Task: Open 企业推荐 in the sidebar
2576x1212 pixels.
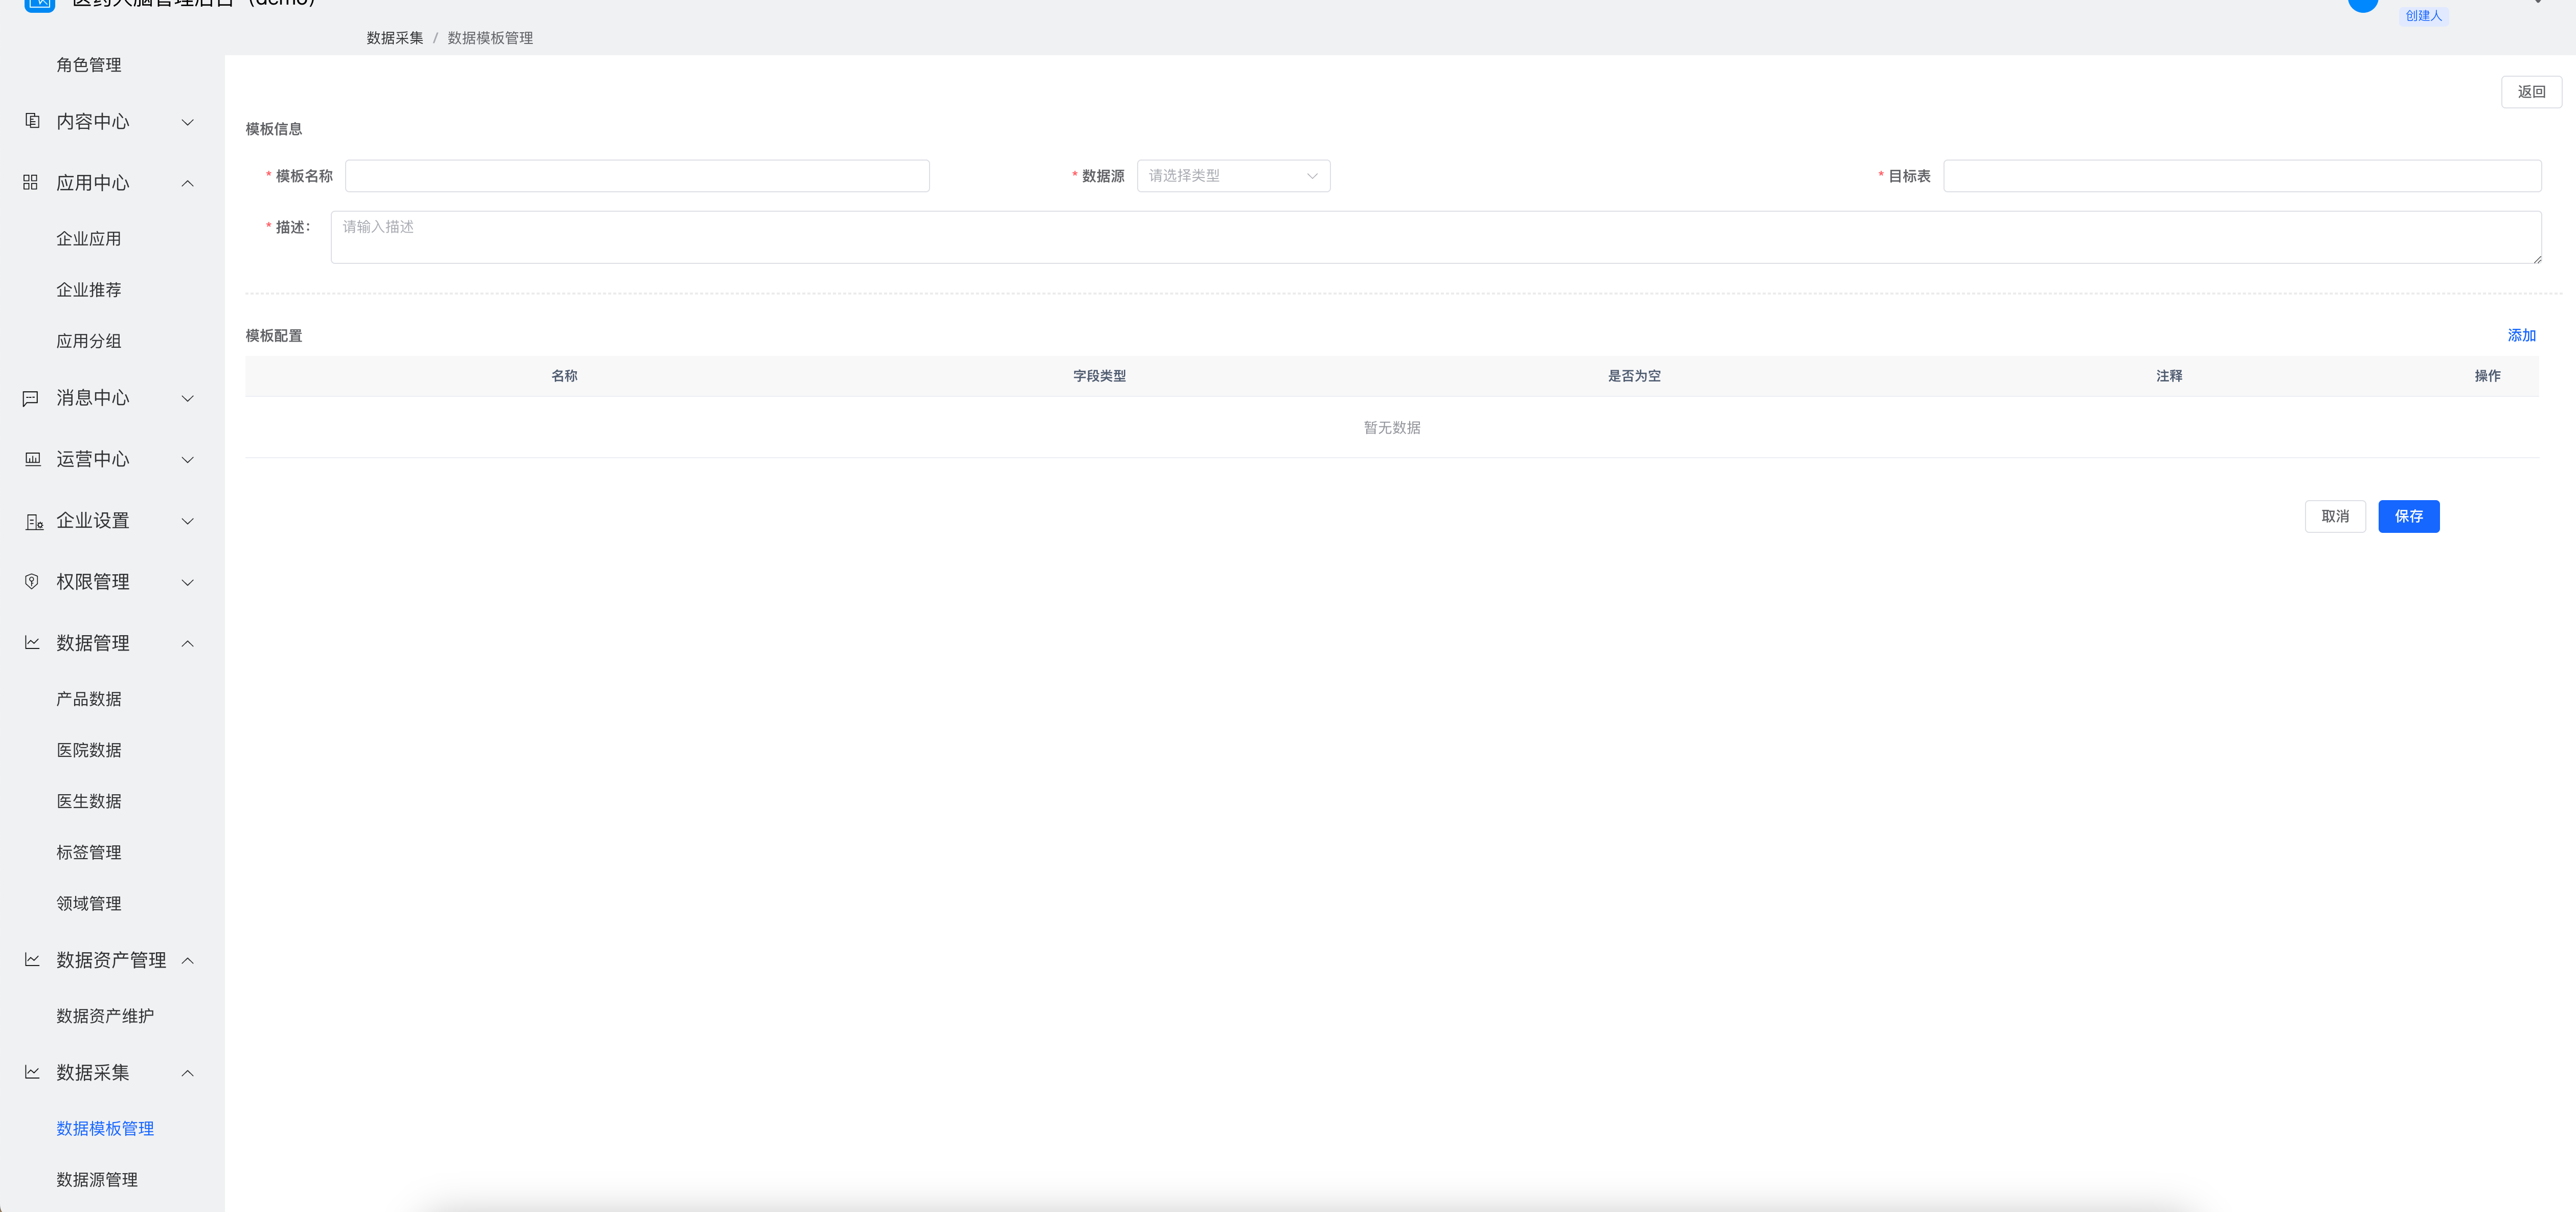Action: [89, 290]
